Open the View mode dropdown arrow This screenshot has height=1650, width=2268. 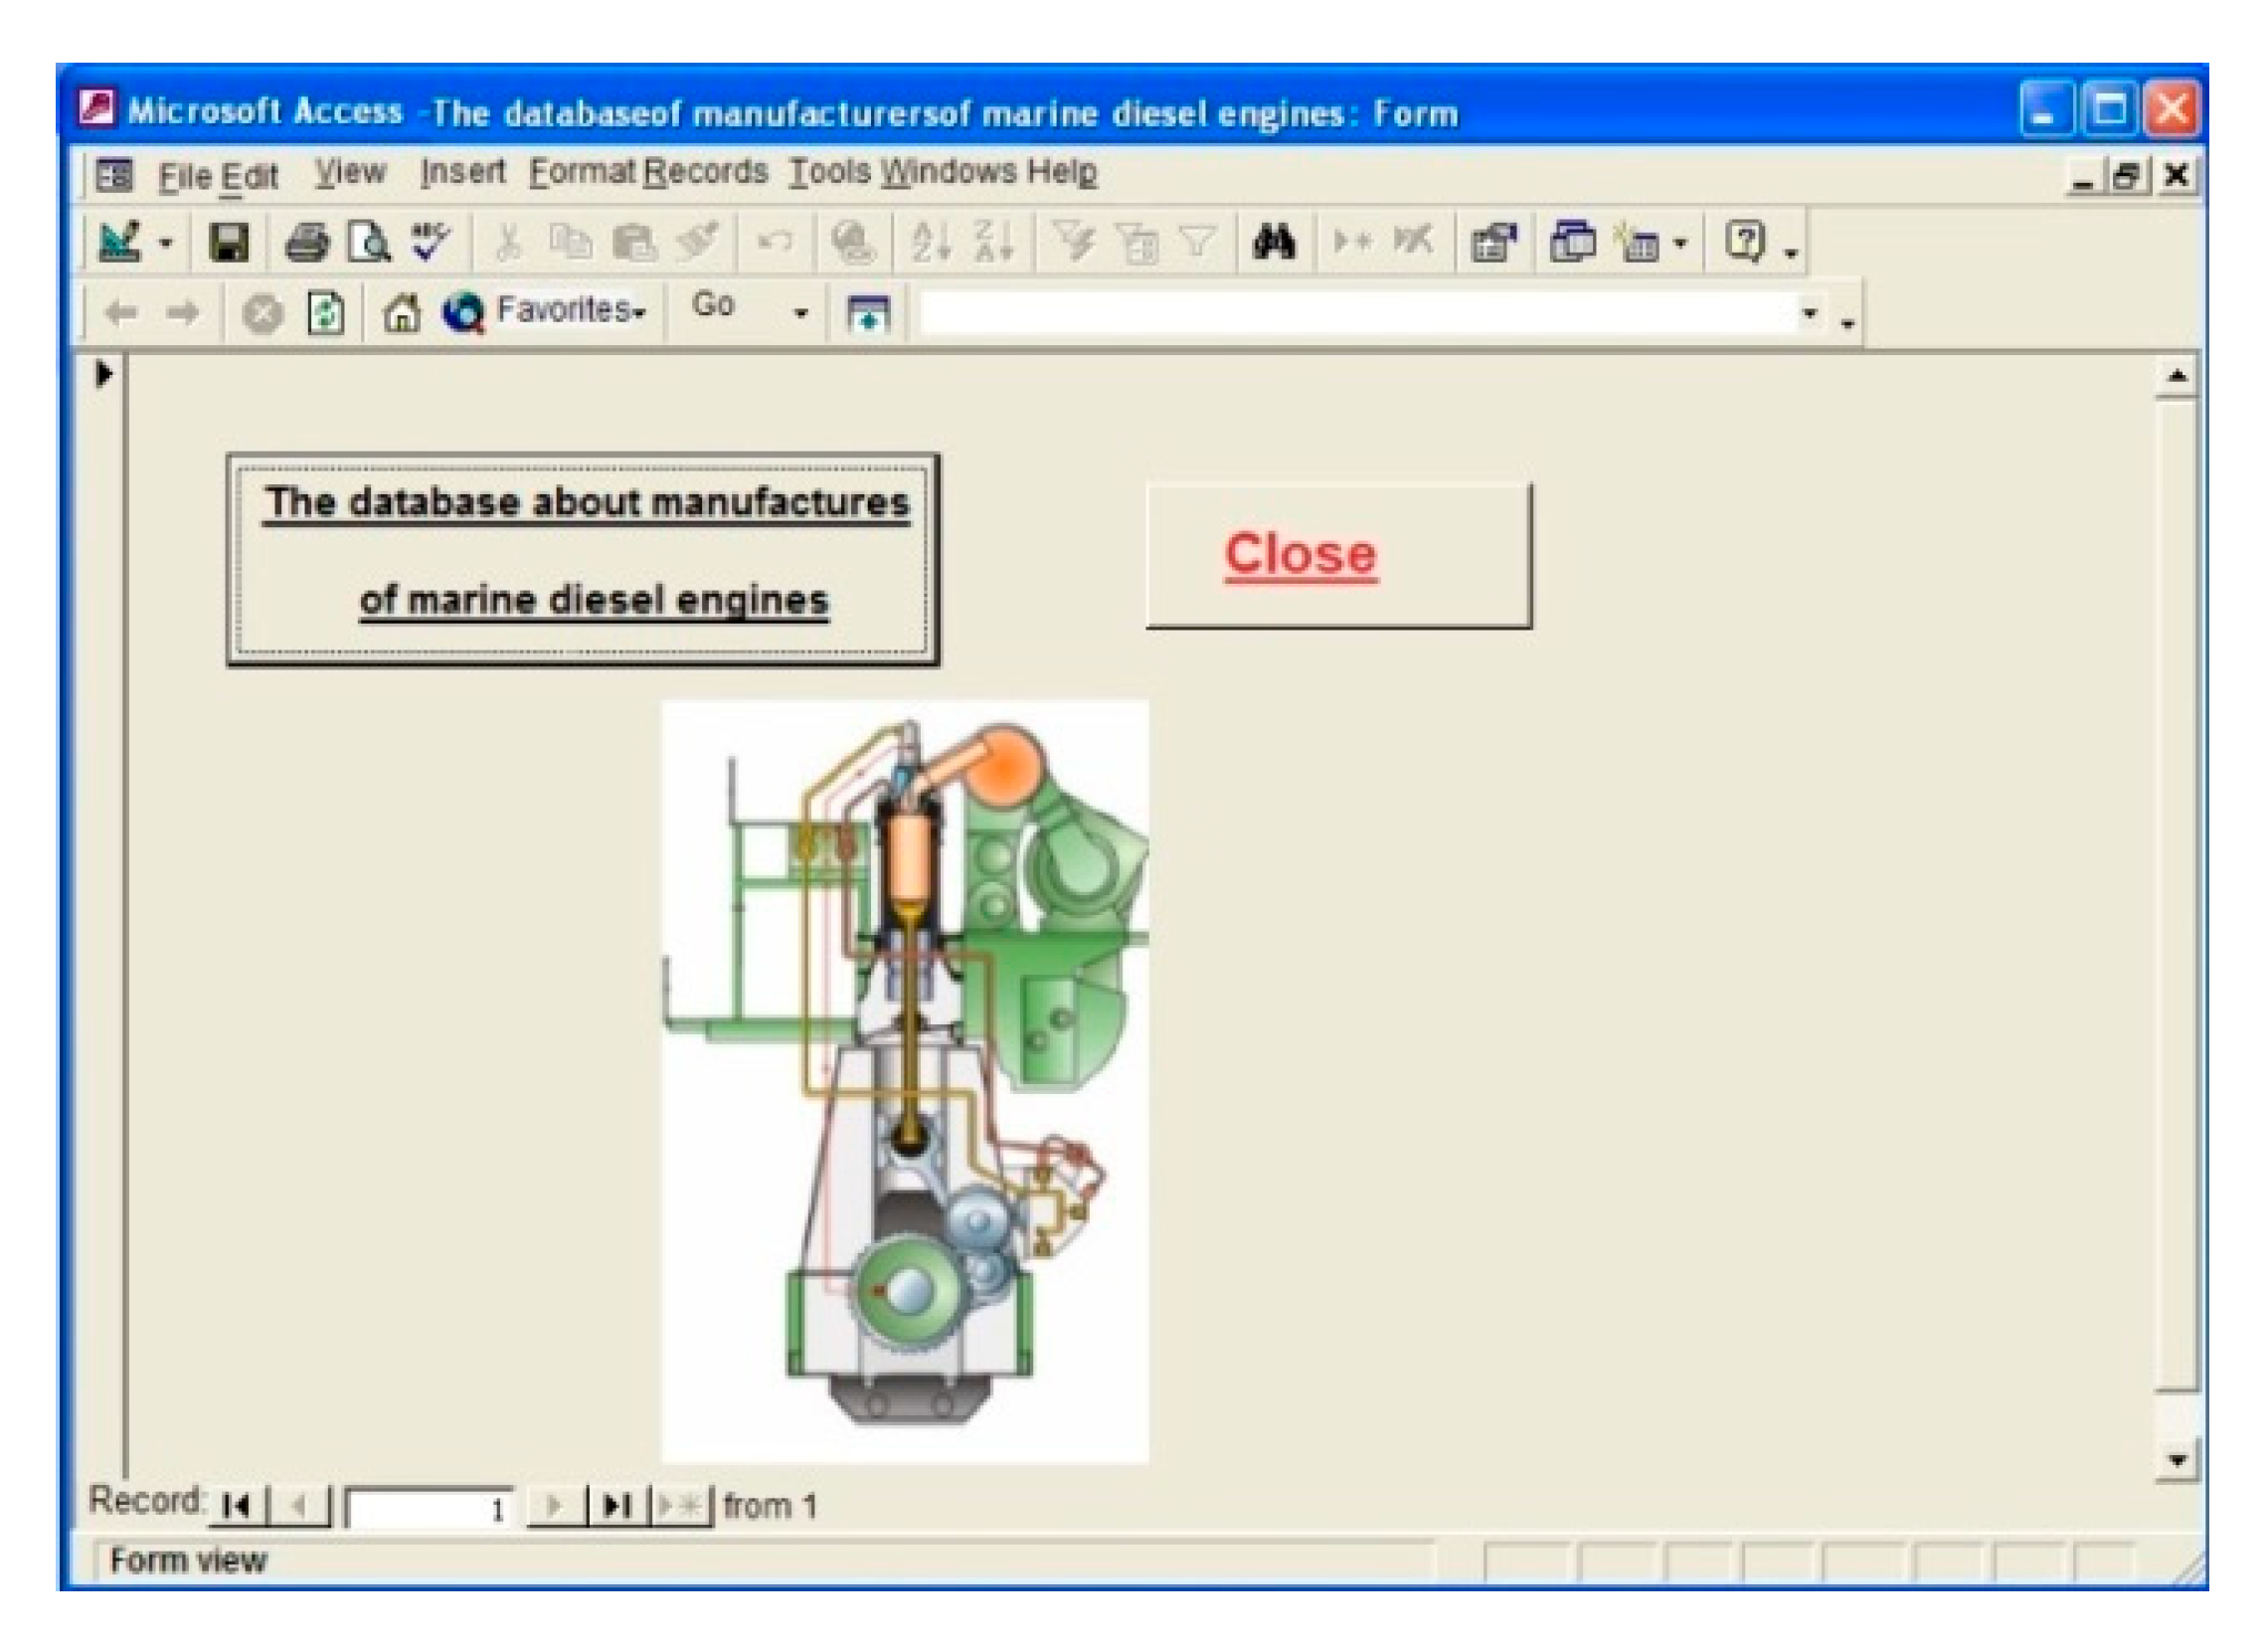coord(166,243)
